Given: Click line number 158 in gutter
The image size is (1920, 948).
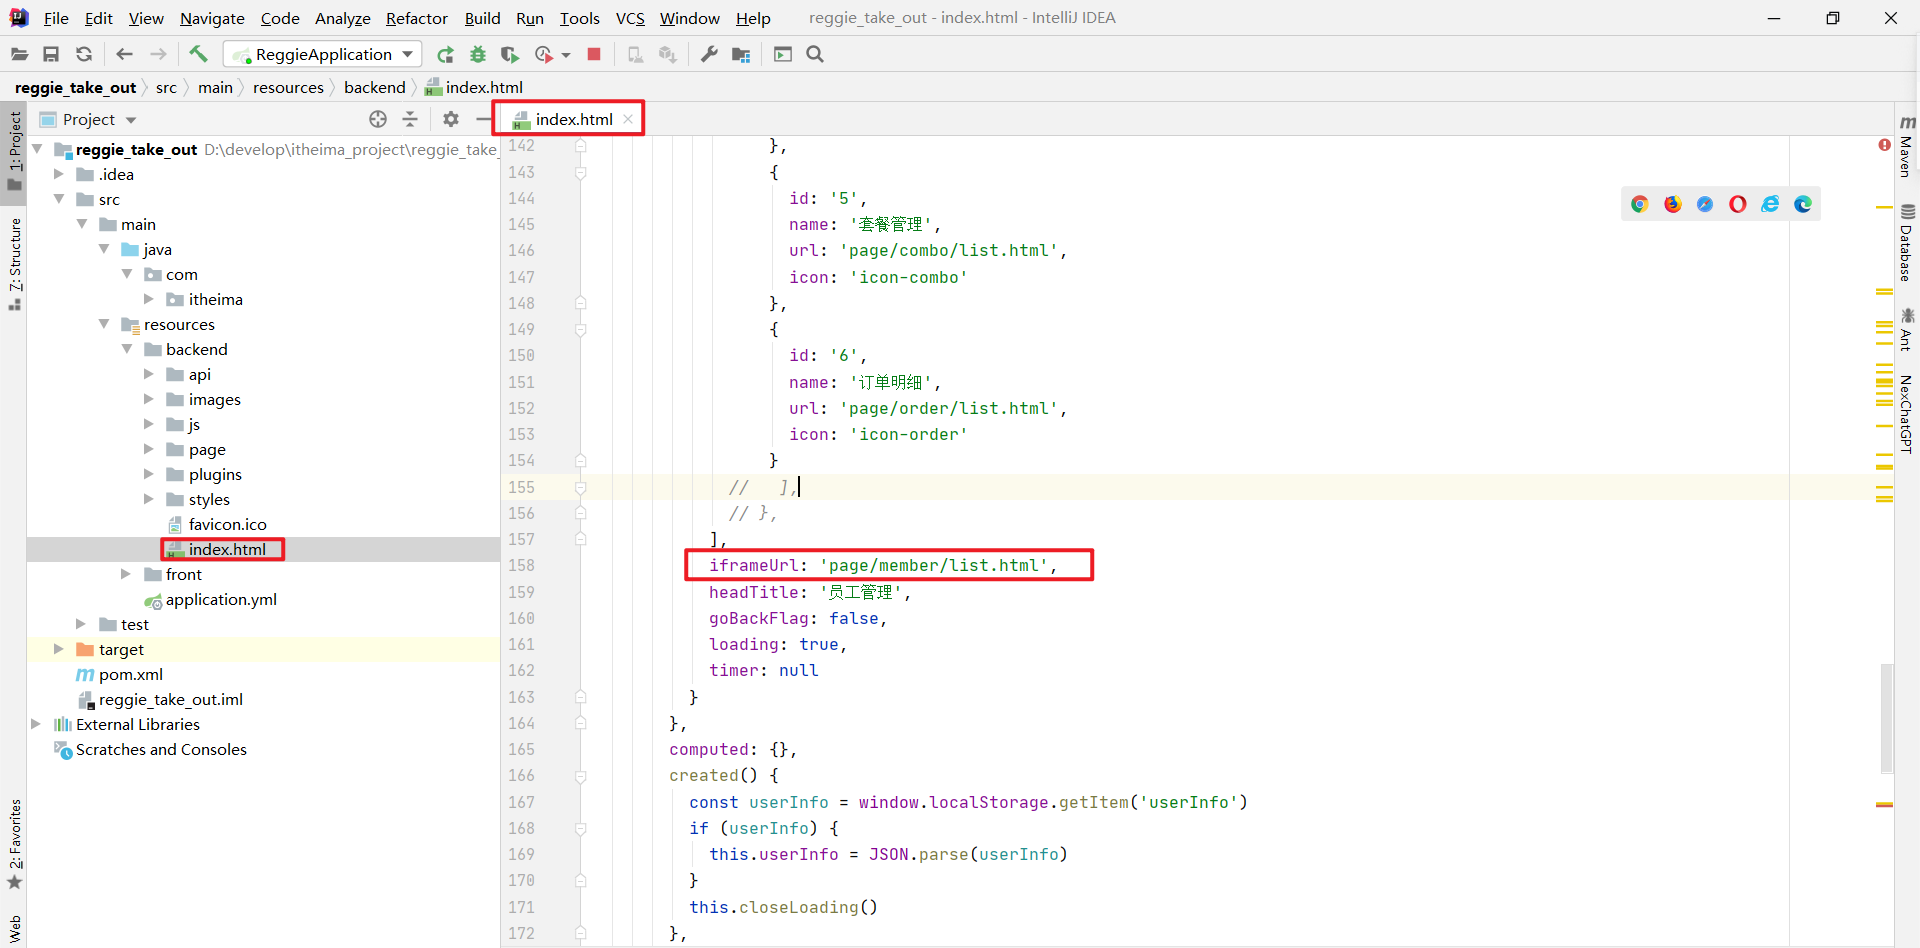Looking at the screenshot, I should [522, 566].
